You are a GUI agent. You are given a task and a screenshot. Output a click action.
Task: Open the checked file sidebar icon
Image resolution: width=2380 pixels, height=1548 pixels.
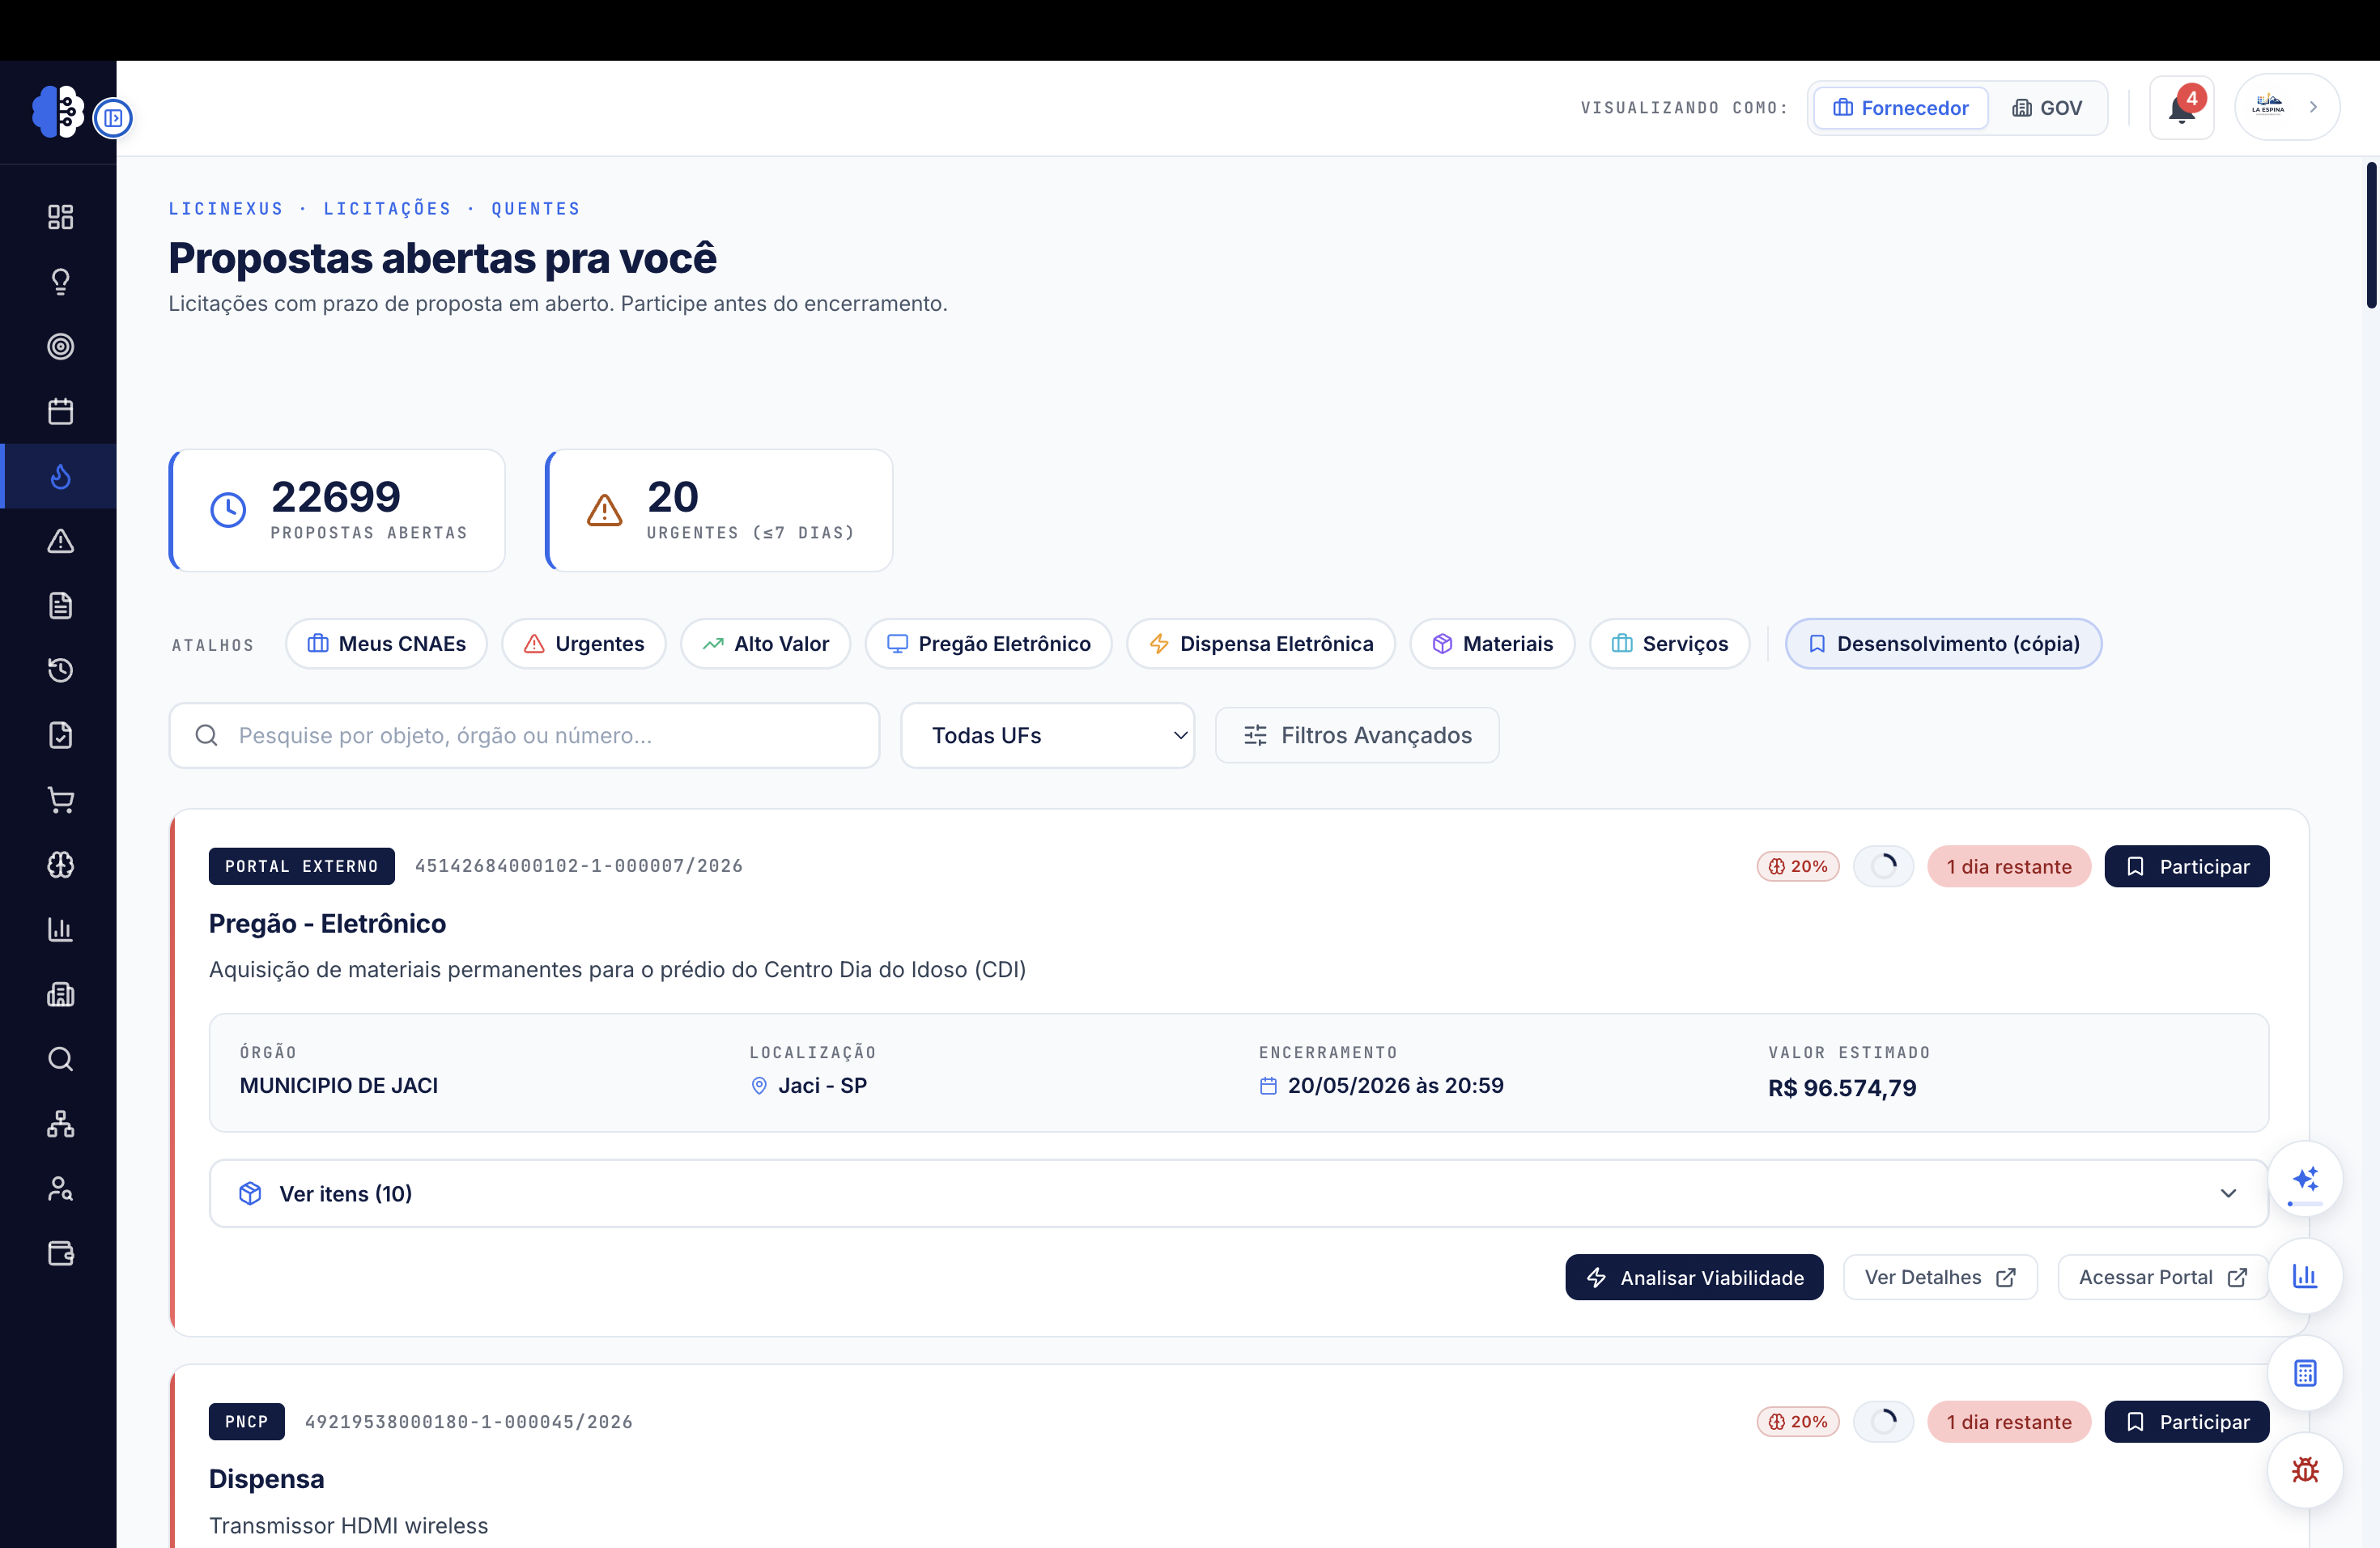click(60, 735)
